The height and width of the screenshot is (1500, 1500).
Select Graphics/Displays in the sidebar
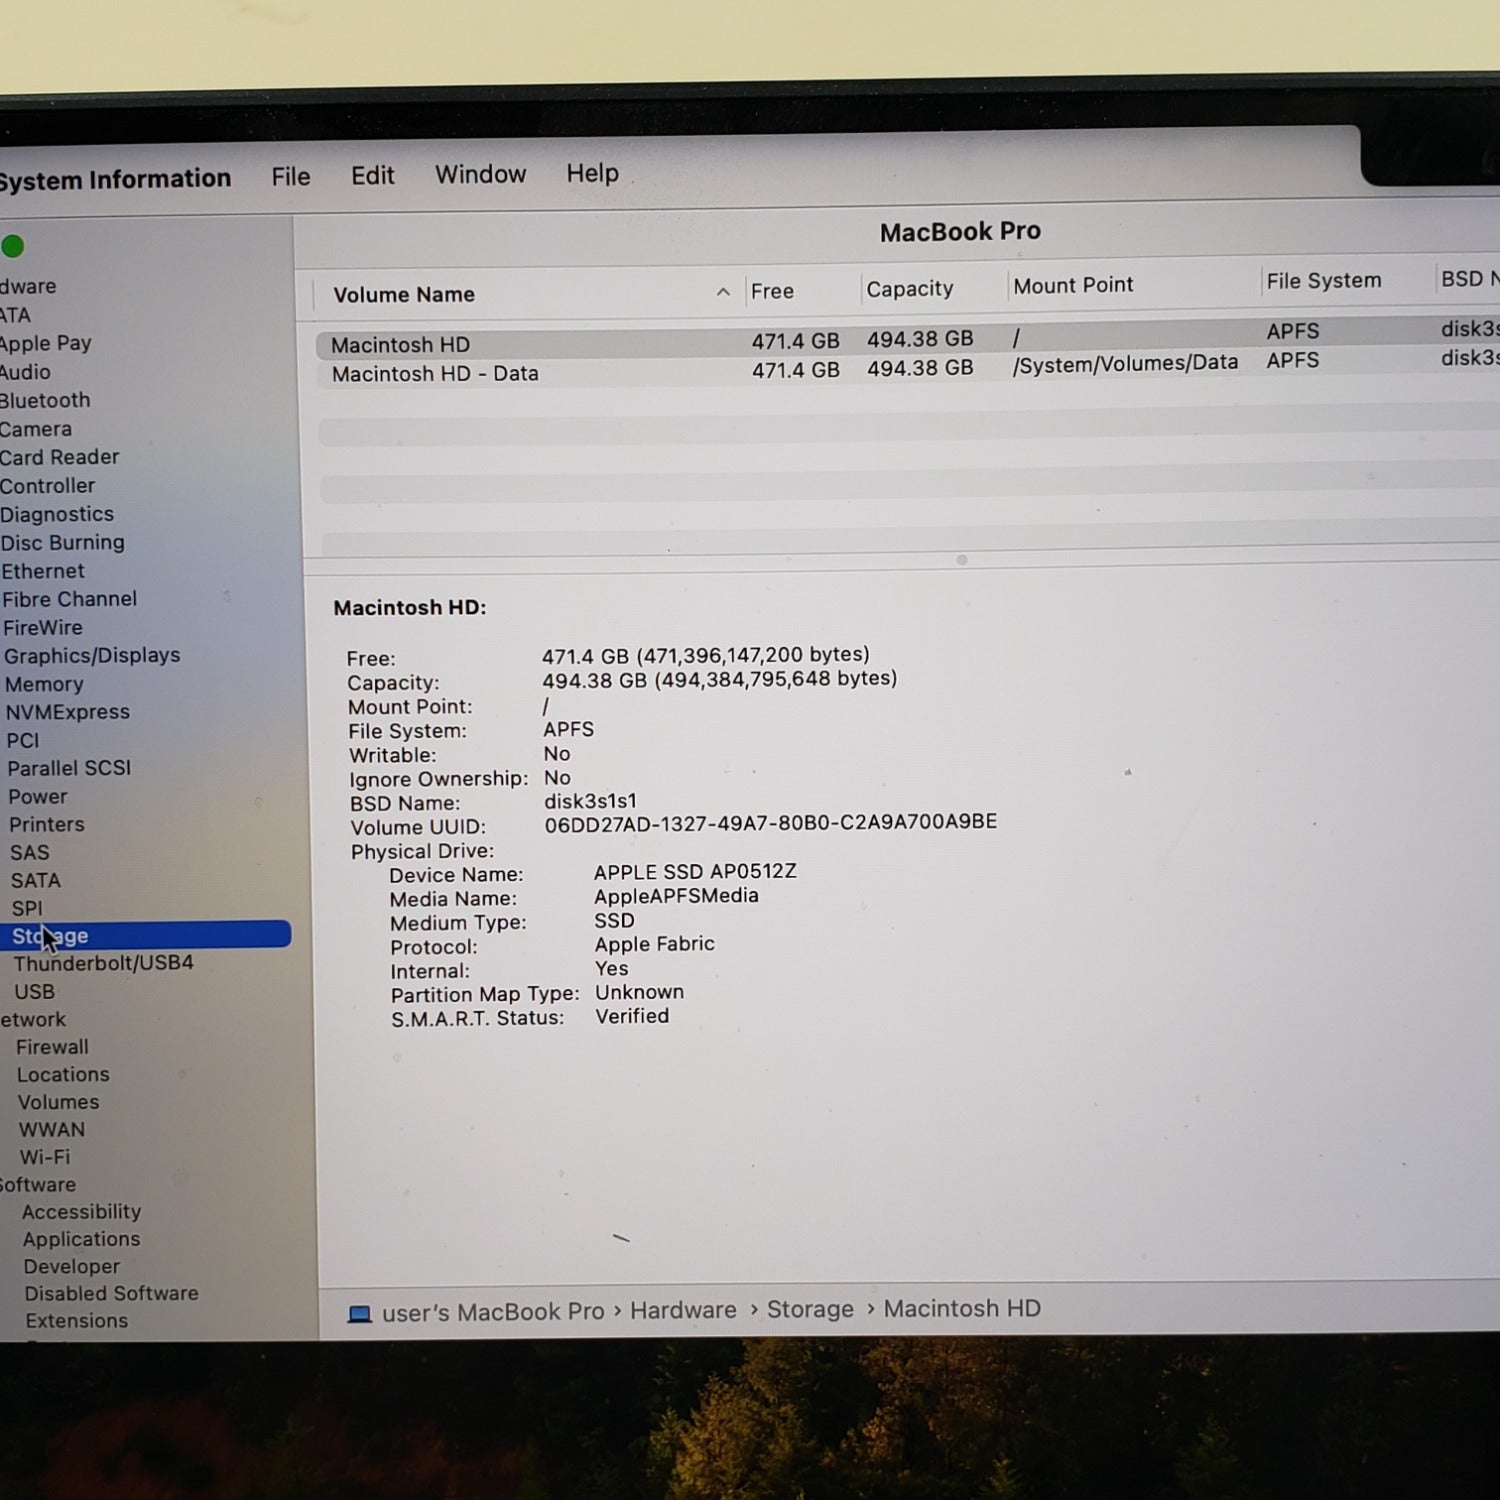coord(92,656)
